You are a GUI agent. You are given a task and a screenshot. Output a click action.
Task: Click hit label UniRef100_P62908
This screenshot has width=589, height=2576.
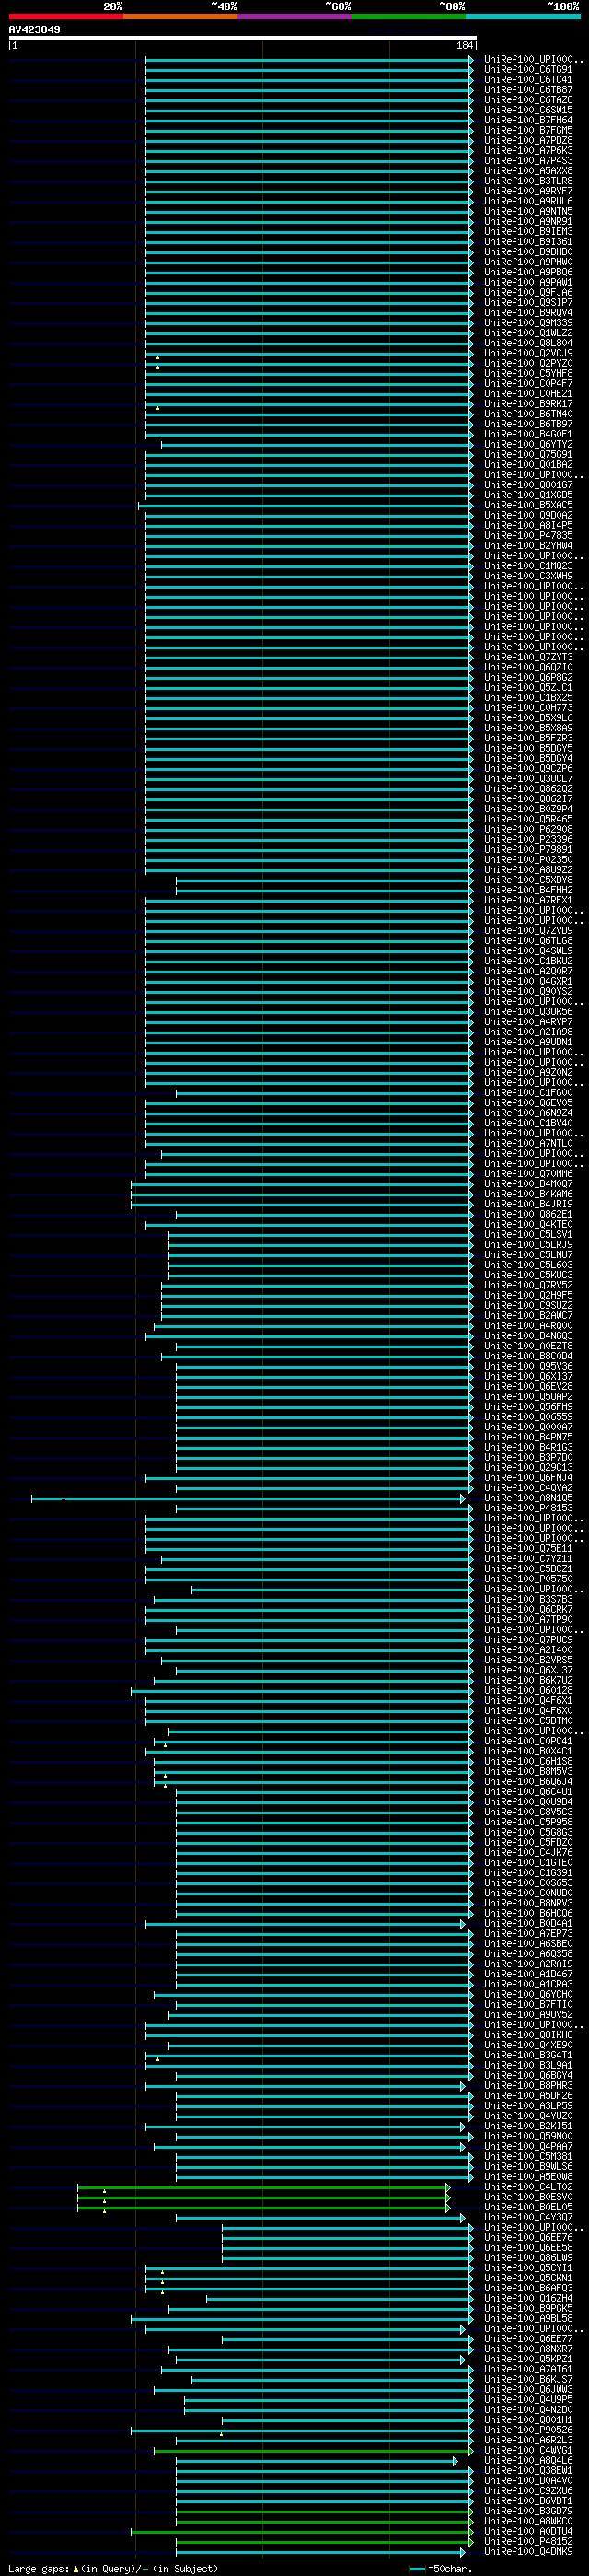(528, 829)
